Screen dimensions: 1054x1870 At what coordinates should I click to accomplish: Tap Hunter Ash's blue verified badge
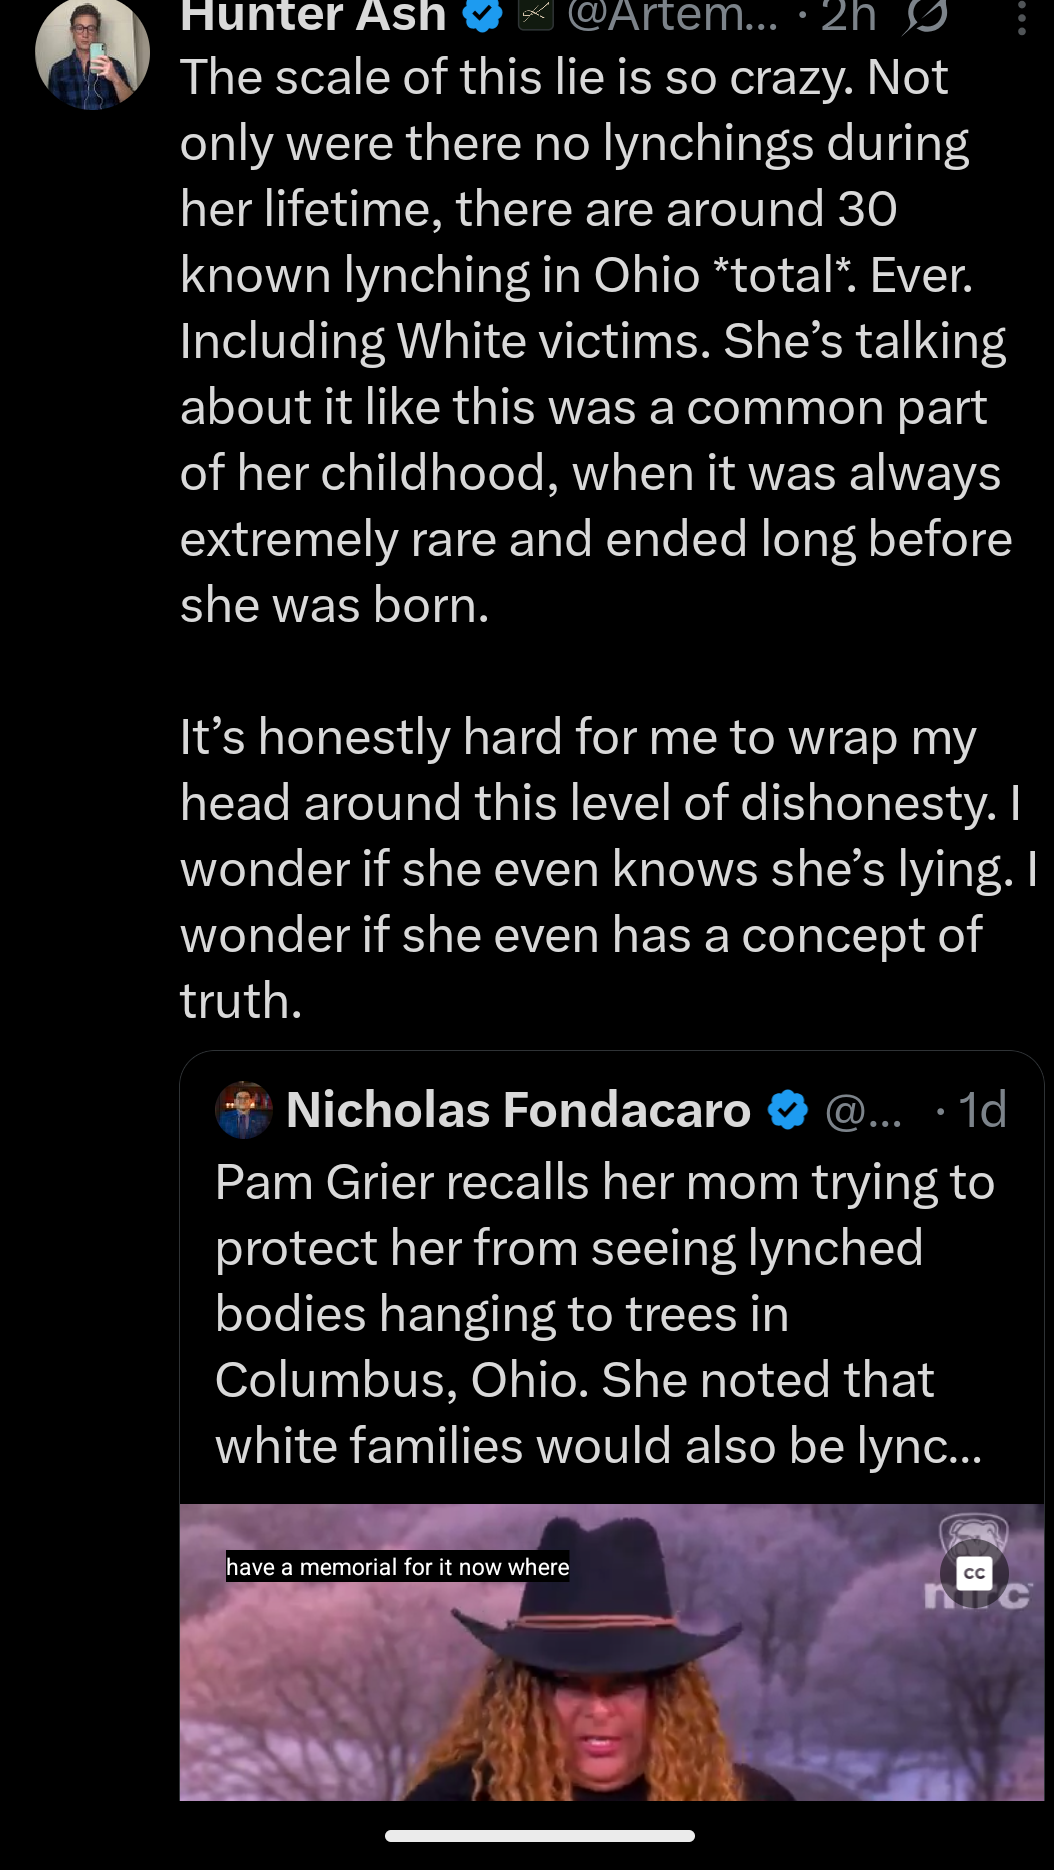click(484, 15)
